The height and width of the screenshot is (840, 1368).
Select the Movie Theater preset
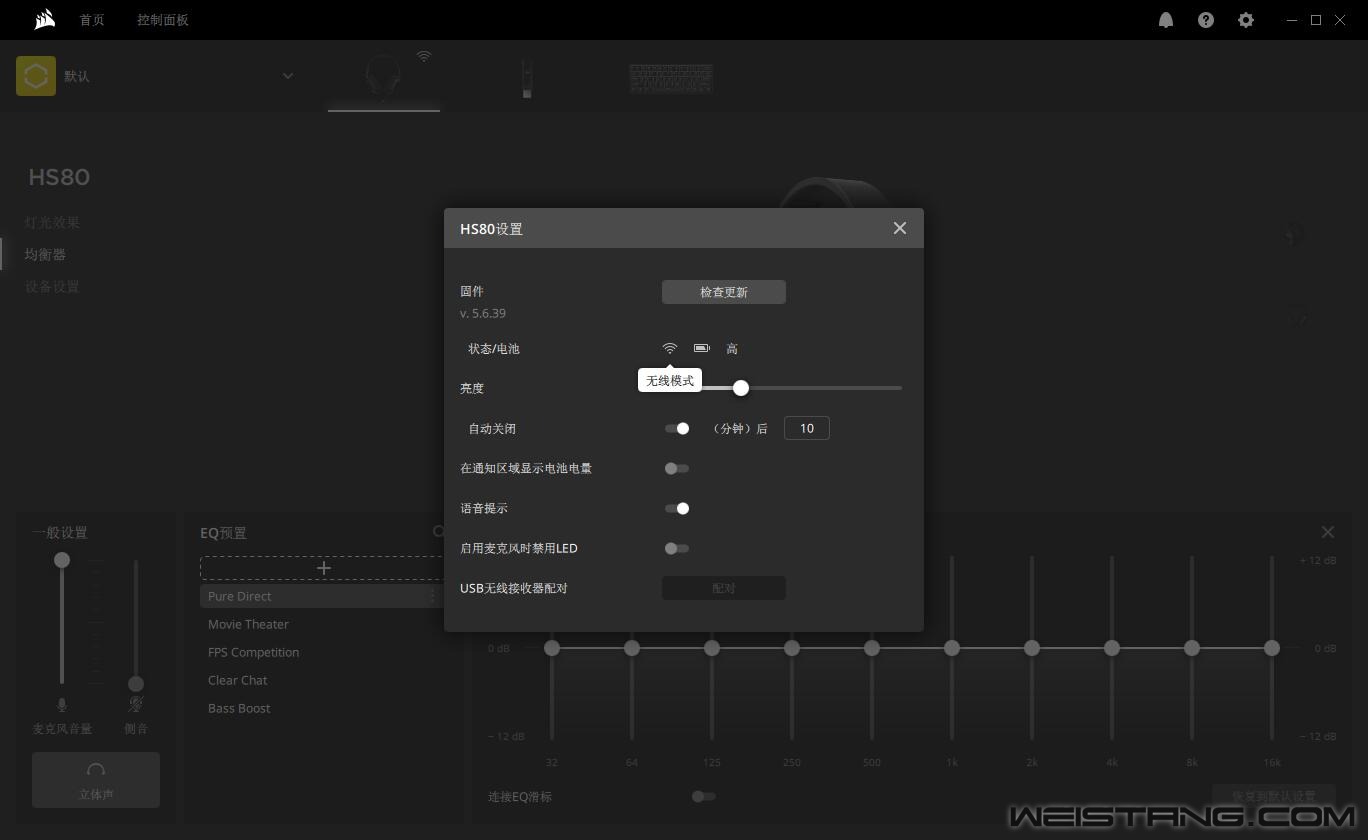tap(248, 624)
